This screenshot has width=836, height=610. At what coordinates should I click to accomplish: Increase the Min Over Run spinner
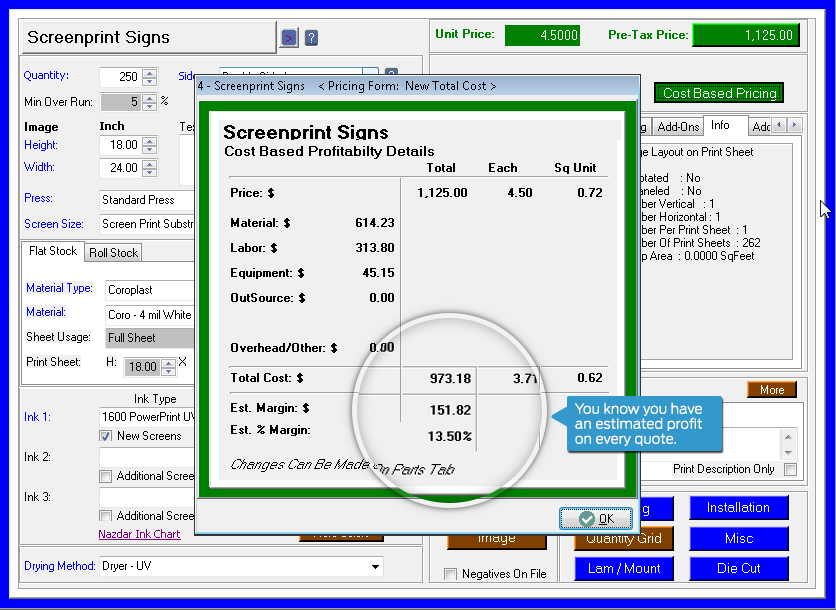coord(149,97)
